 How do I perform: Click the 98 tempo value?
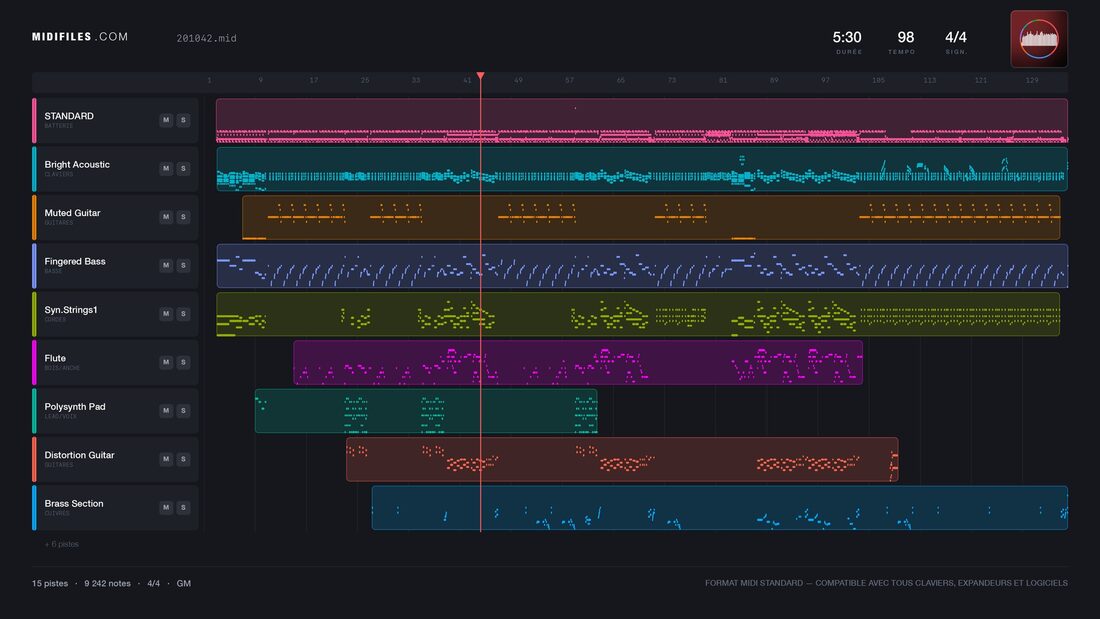click(906, 37)
